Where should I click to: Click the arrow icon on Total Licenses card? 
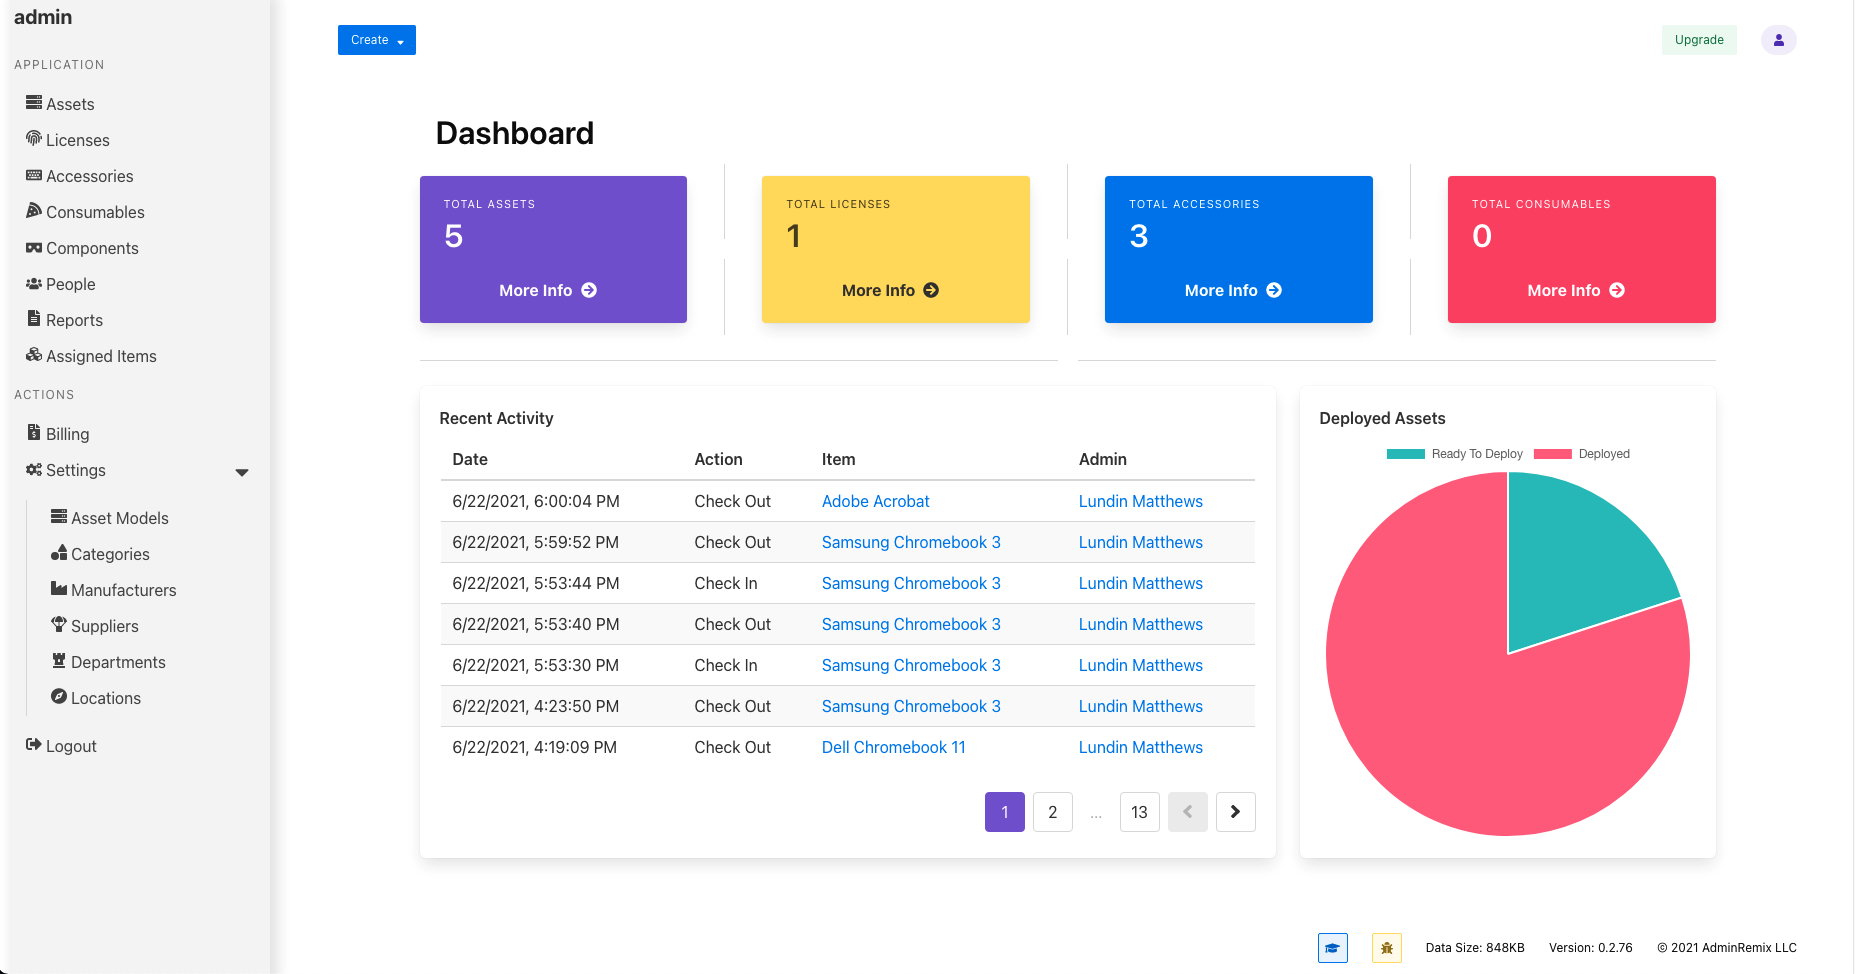(931, 290)
